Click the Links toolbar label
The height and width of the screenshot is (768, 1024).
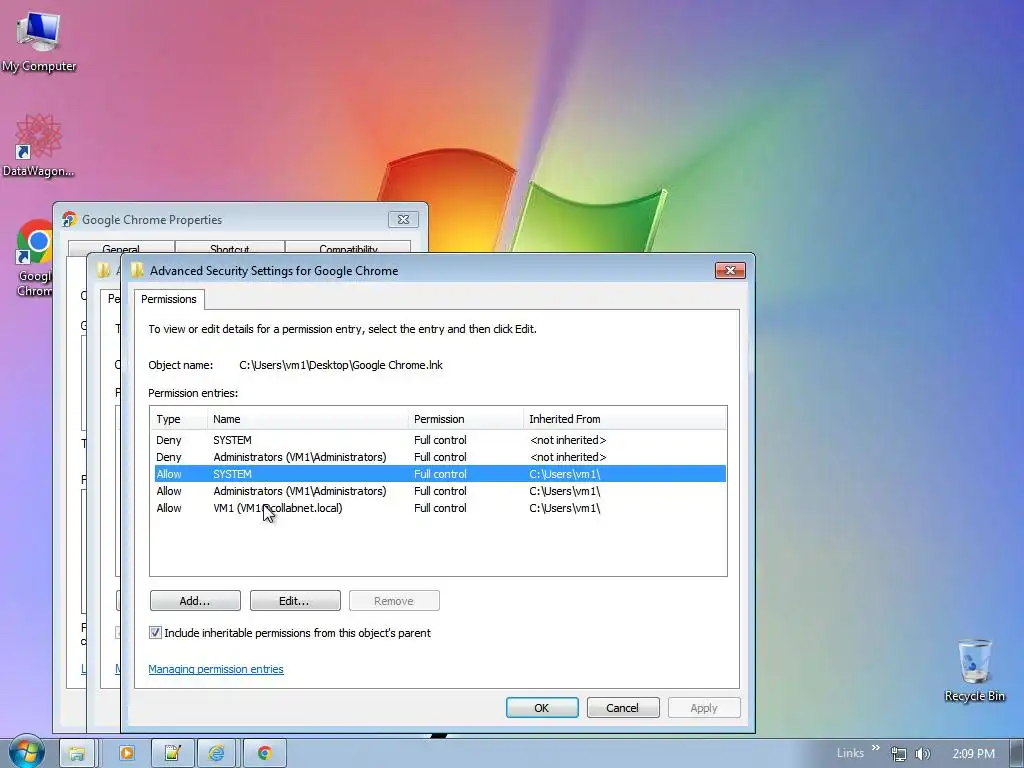(x=850, y=753)
